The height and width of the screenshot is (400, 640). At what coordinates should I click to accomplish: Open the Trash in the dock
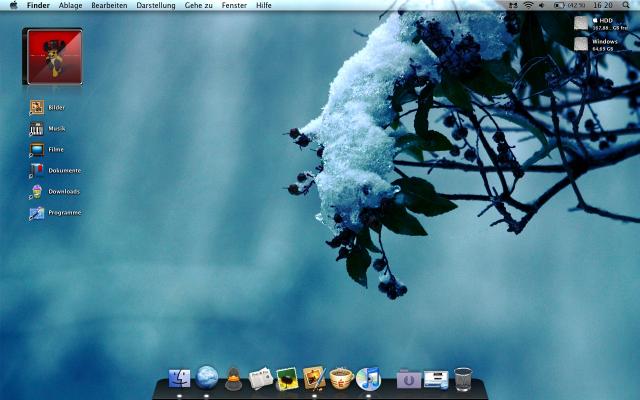tap(463, 378)
